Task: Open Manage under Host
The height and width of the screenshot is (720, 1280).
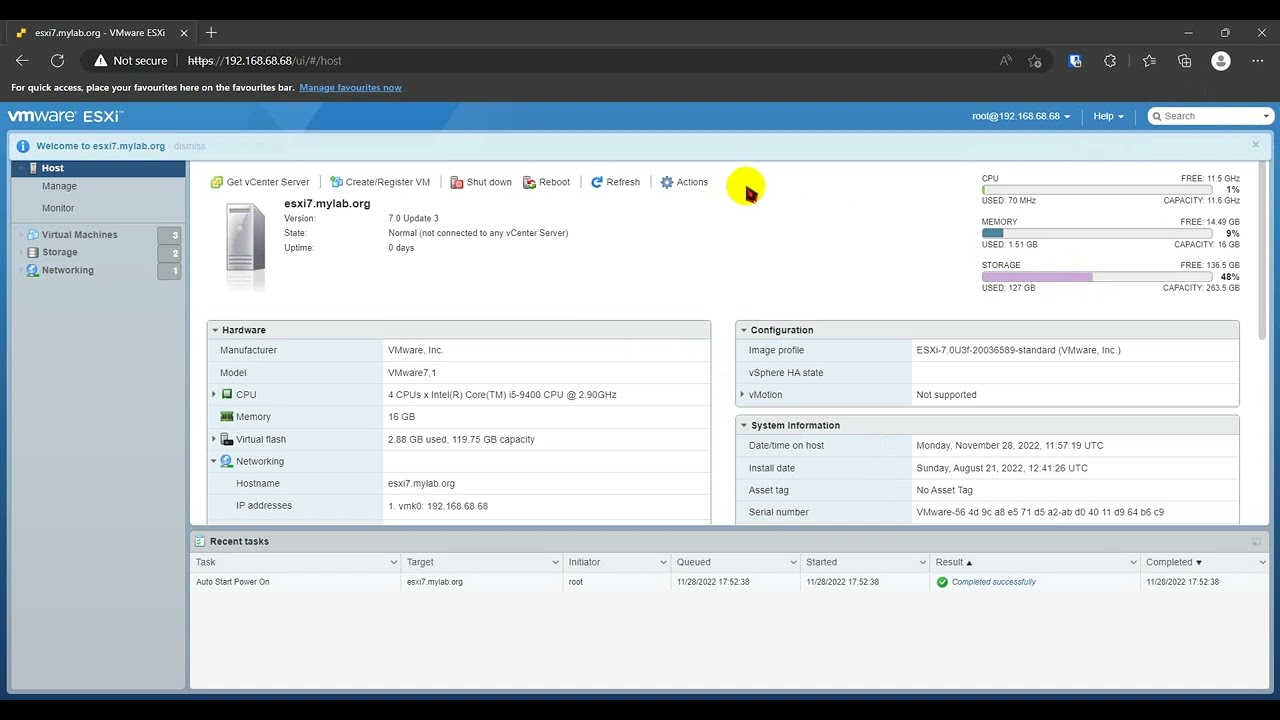Action: [x=59, y=186]
